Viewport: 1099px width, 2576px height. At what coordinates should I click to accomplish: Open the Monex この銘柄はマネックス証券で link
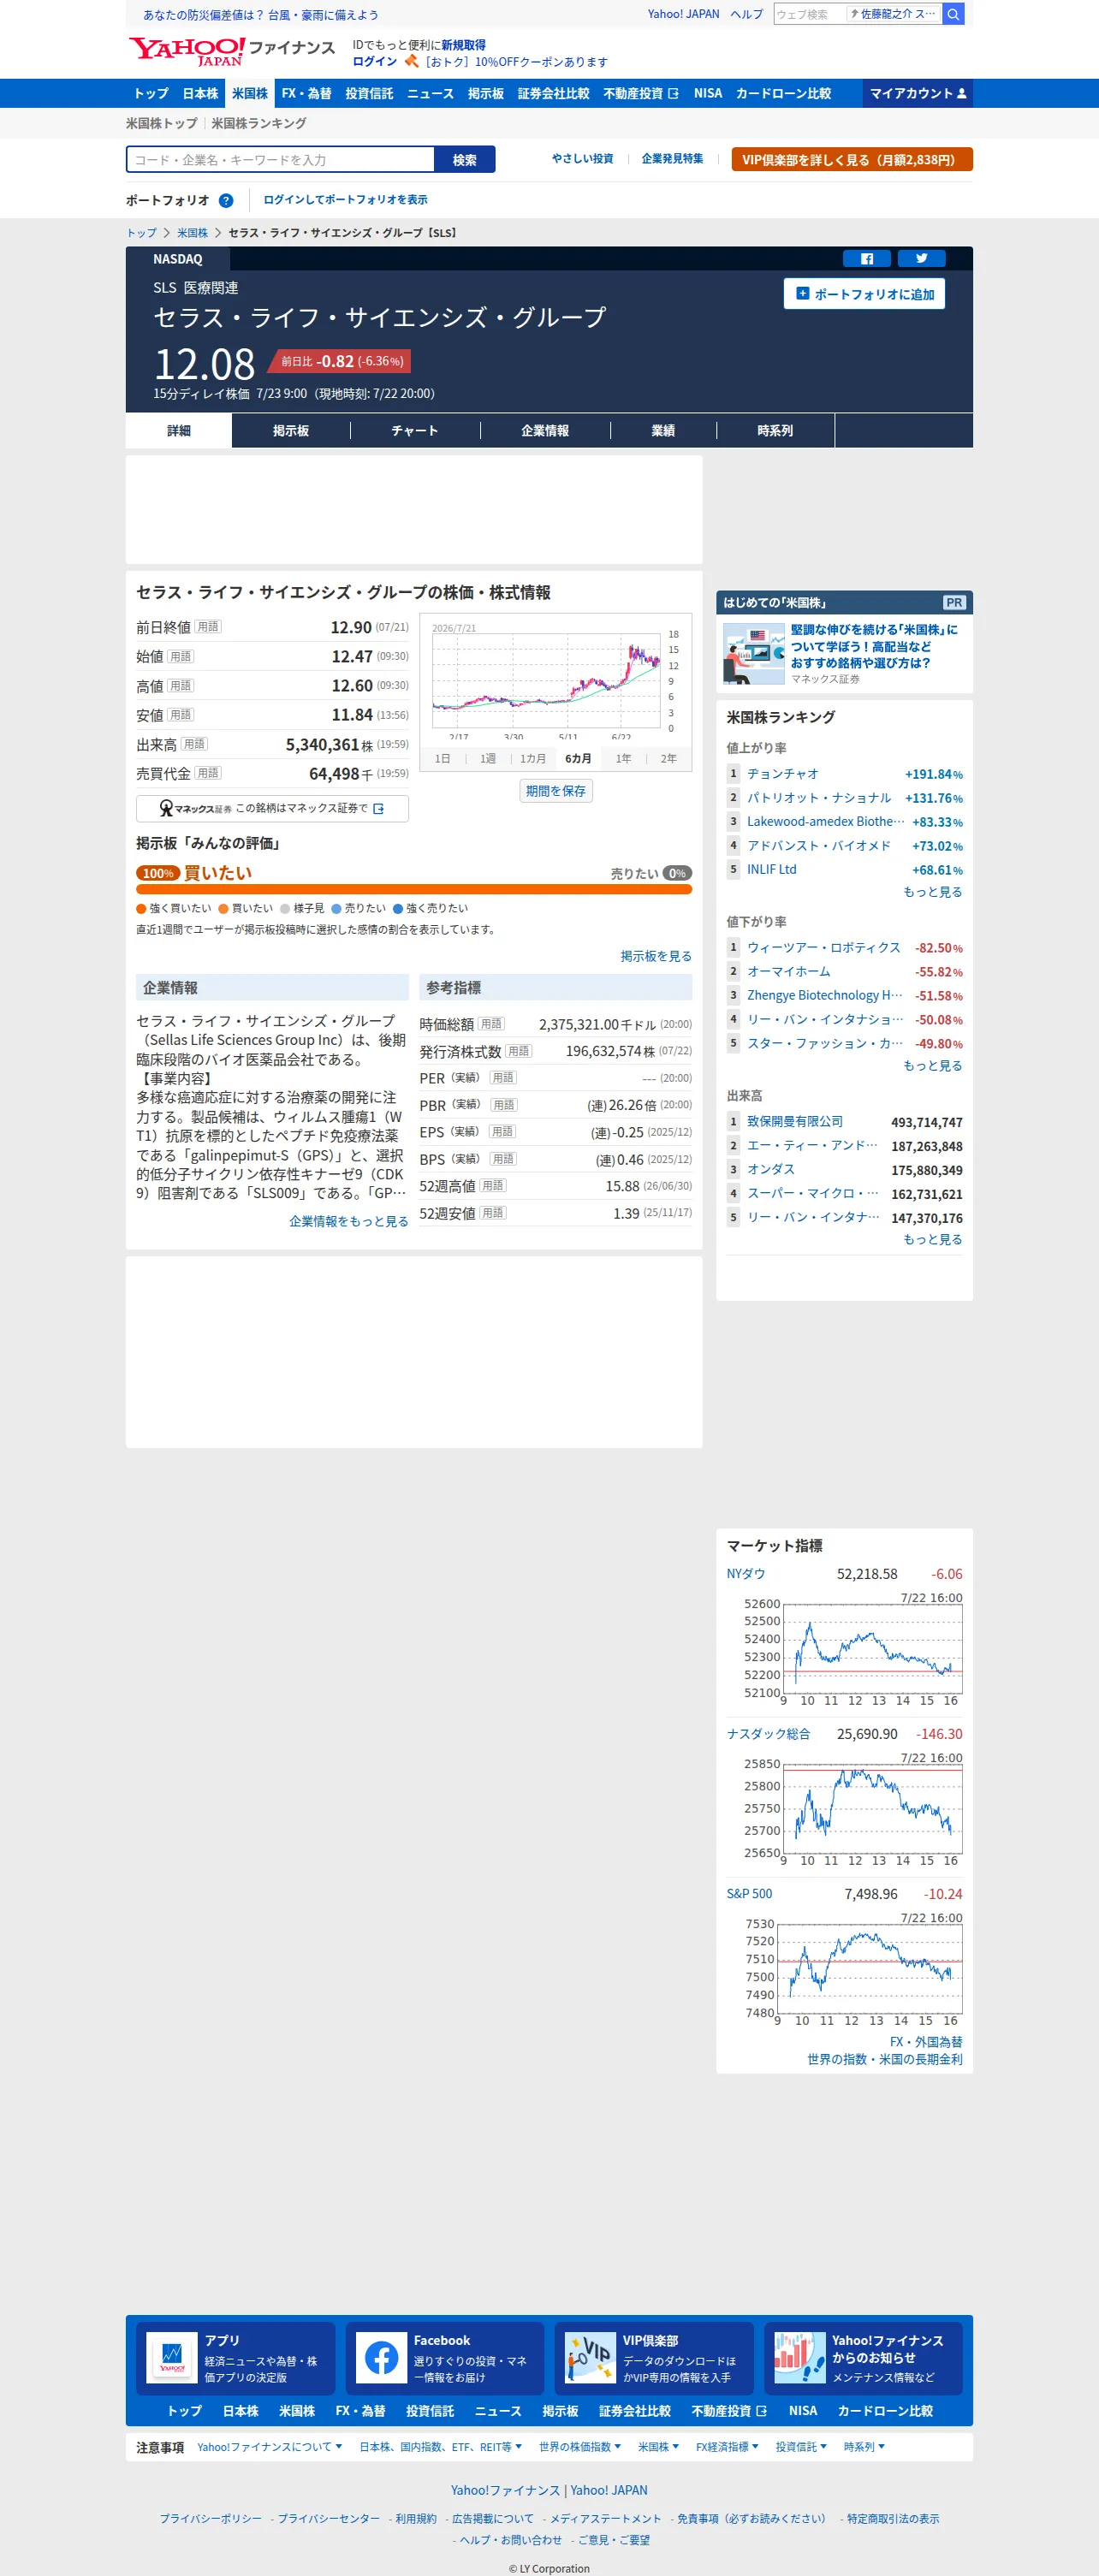[x=272, y=808]
